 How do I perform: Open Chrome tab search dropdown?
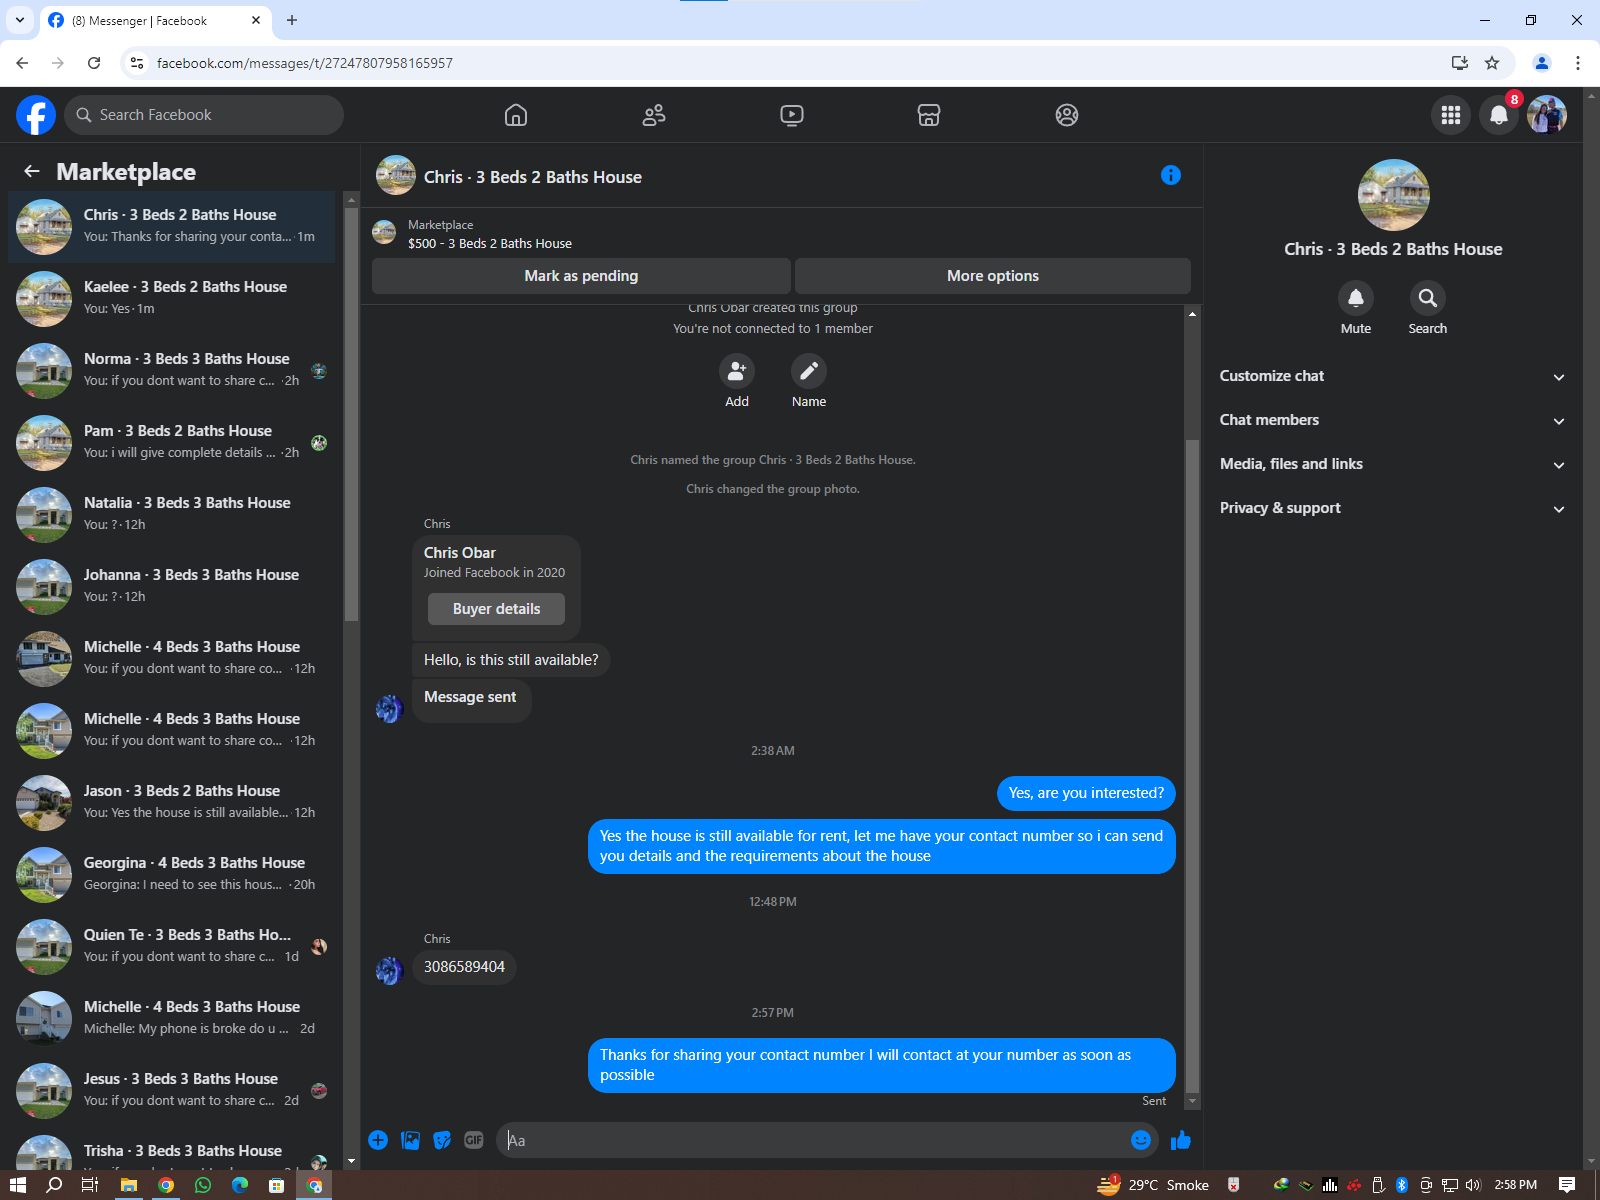tap(20, 20)
